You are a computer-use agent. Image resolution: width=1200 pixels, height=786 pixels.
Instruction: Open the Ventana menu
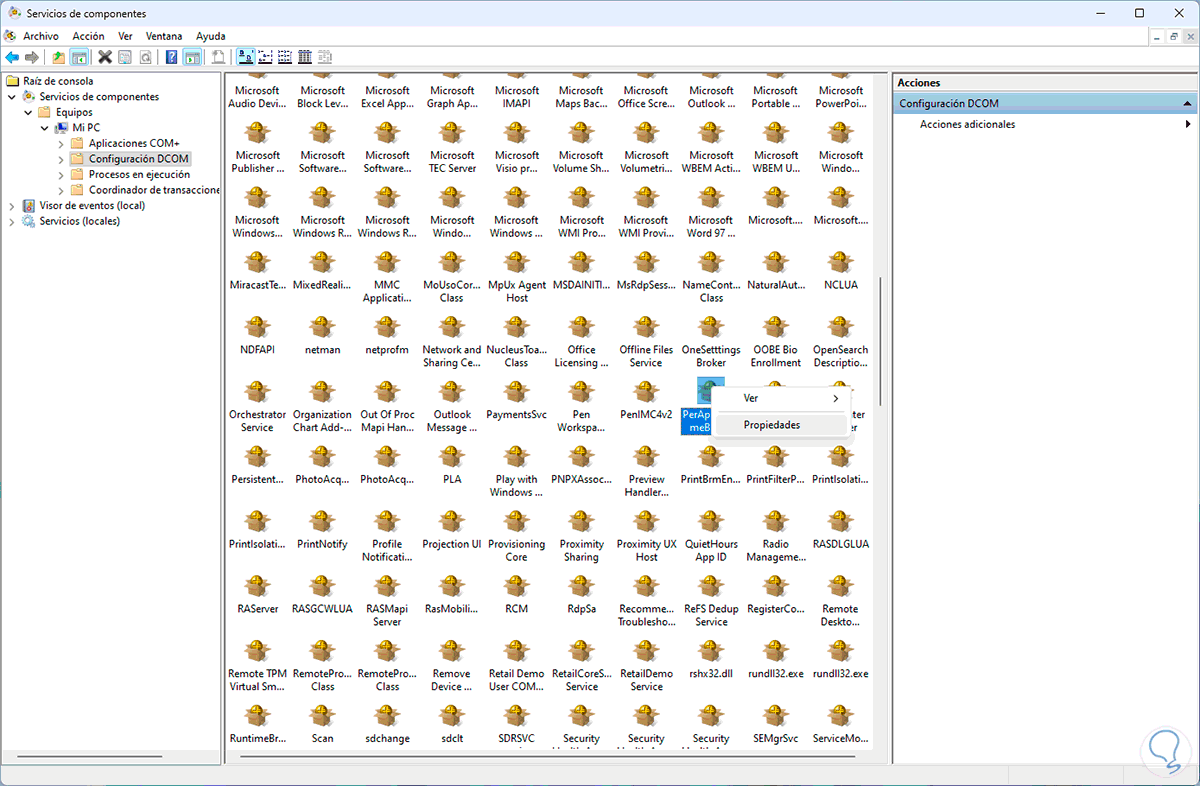tap(164, 36)
